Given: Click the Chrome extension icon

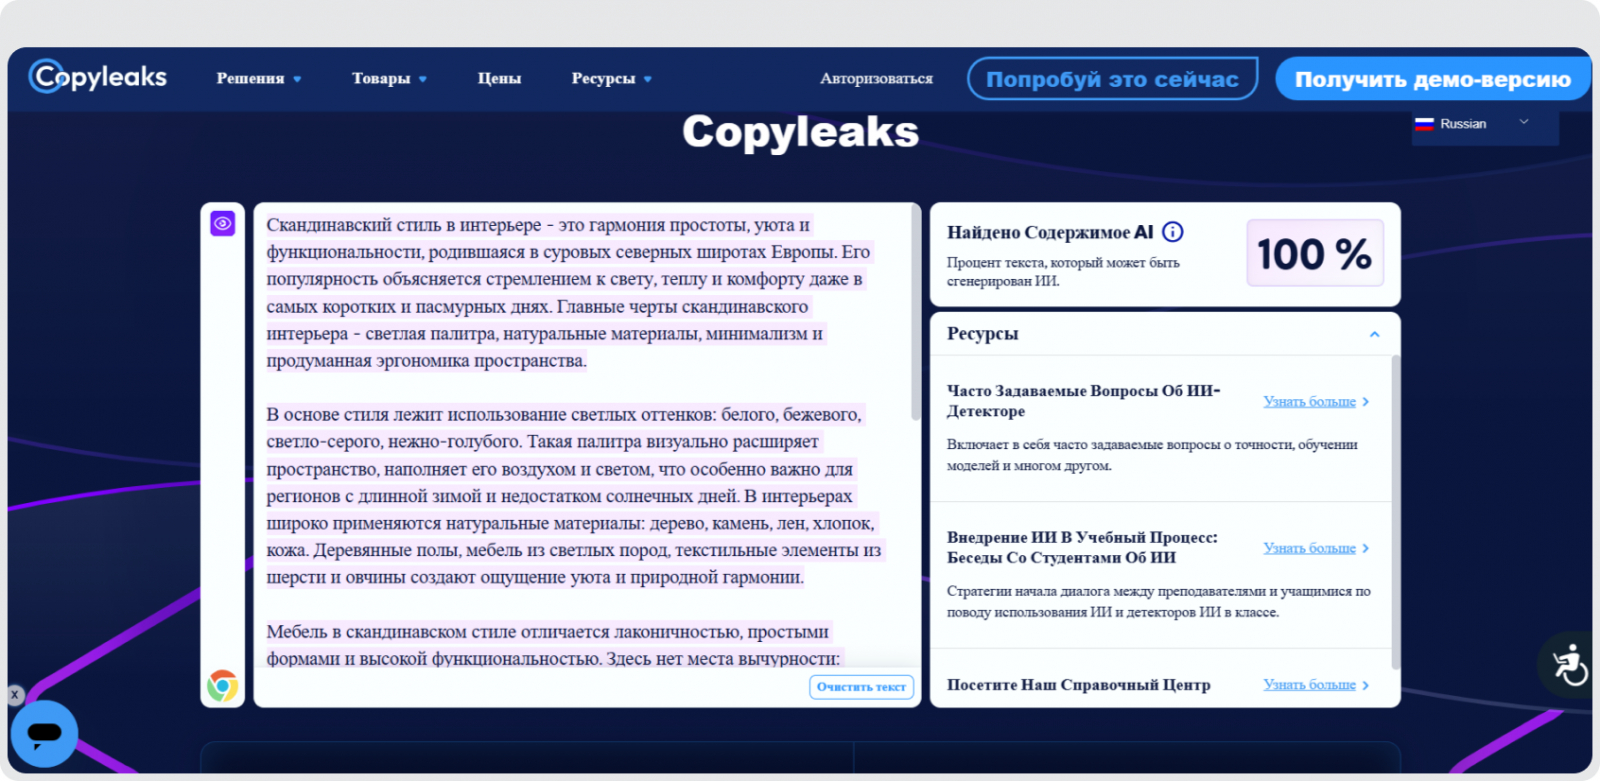Looking at the screenshot, I should [223, 686].
